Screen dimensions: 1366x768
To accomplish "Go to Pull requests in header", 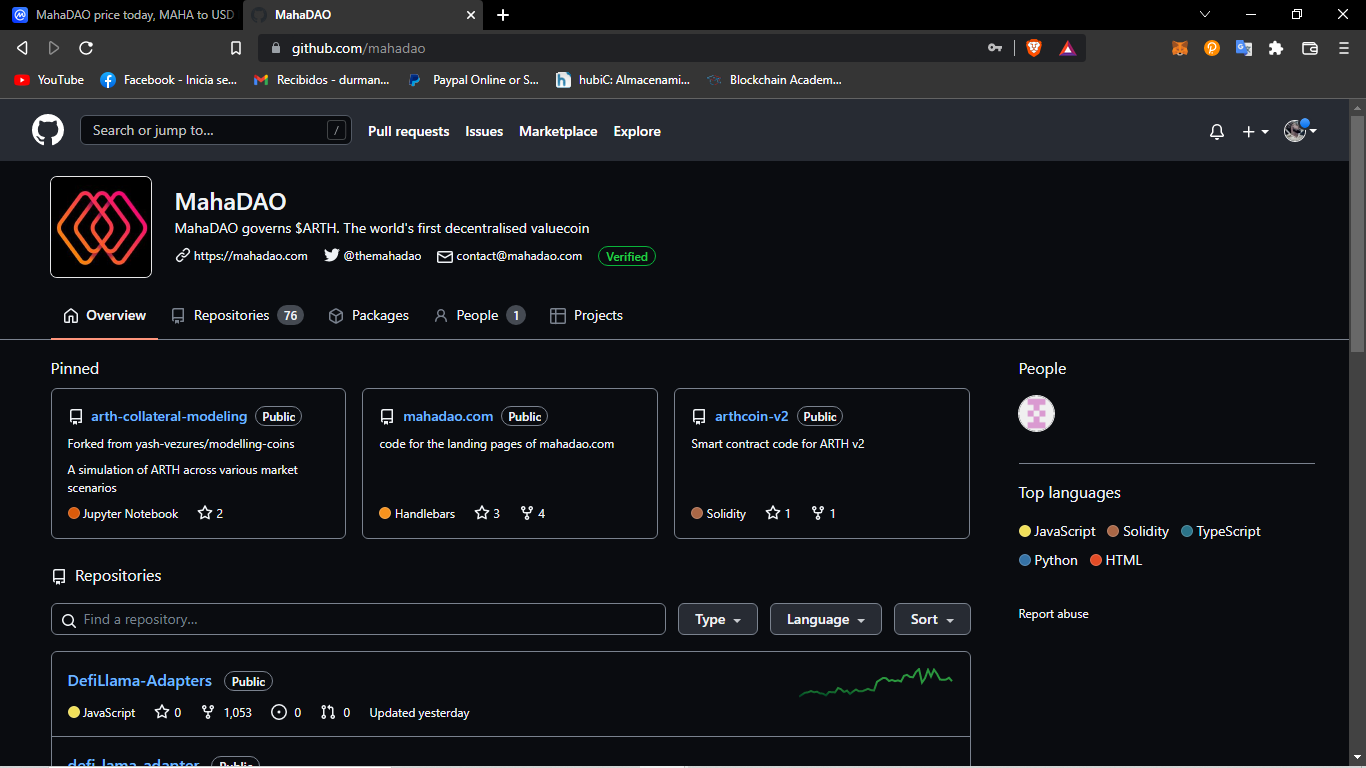I will tap(409, 131).
